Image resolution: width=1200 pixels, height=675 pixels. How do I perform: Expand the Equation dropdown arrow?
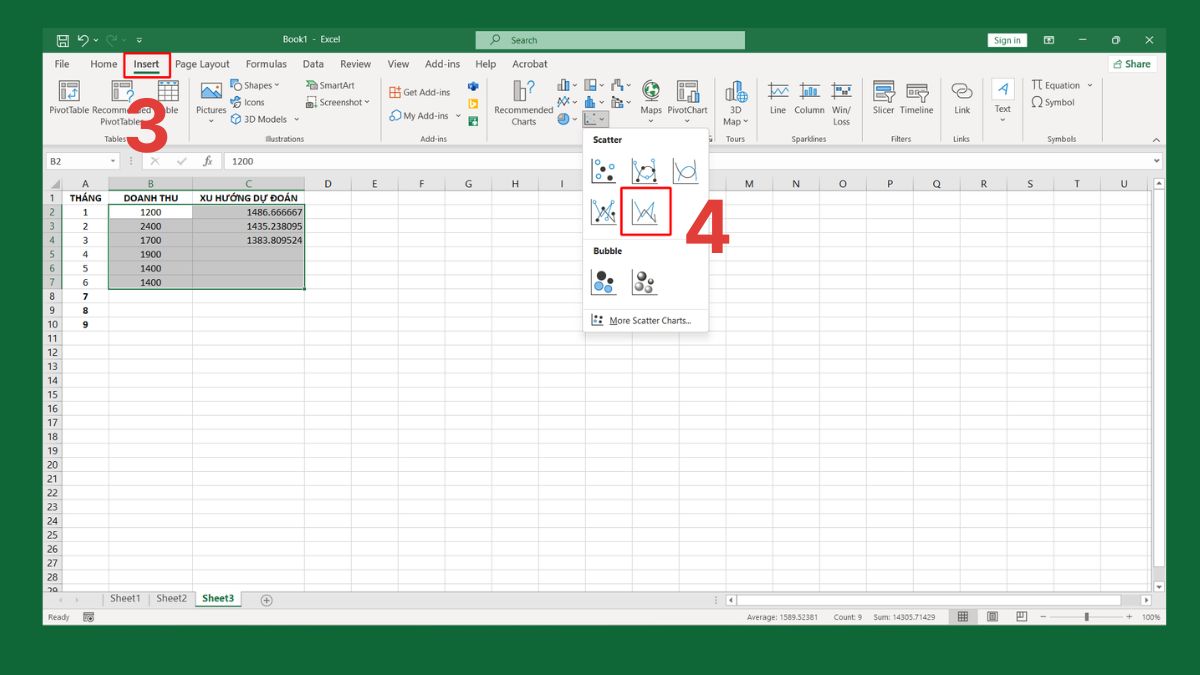(1089, 86)
